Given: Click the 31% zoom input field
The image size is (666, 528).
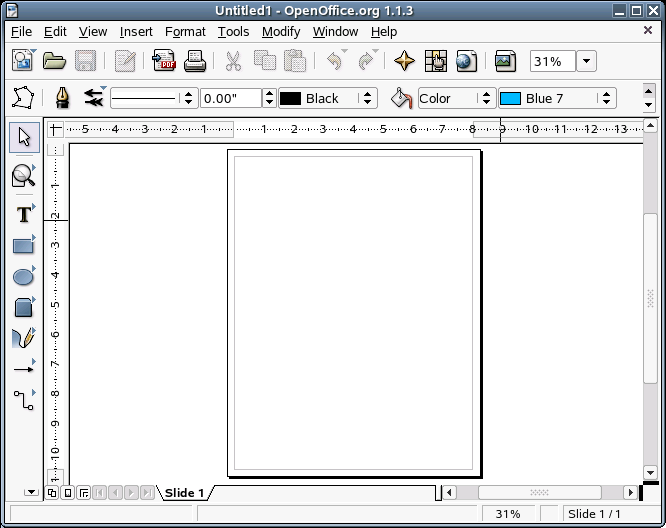Looking at the screenshot, I should pyautogui.click(x=553, y=61).
